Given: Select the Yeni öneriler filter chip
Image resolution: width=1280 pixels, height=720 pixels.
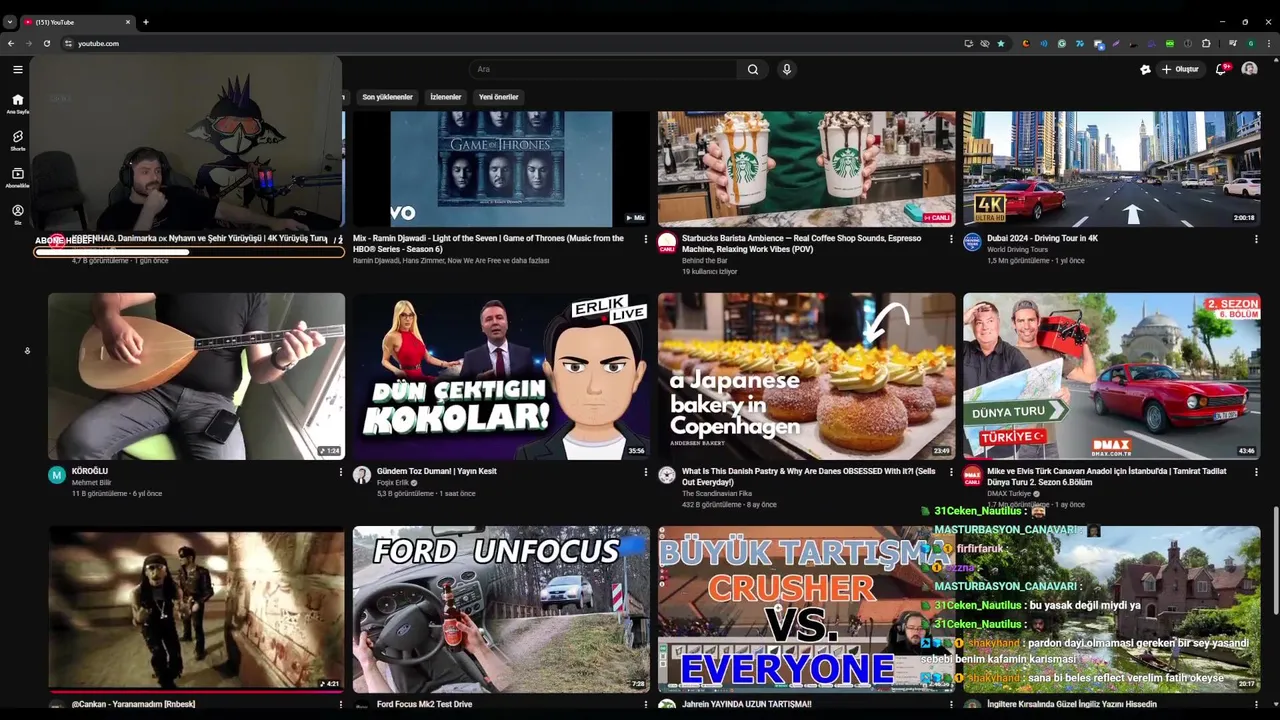Looking at the screenshot, I should pos(499,97).
